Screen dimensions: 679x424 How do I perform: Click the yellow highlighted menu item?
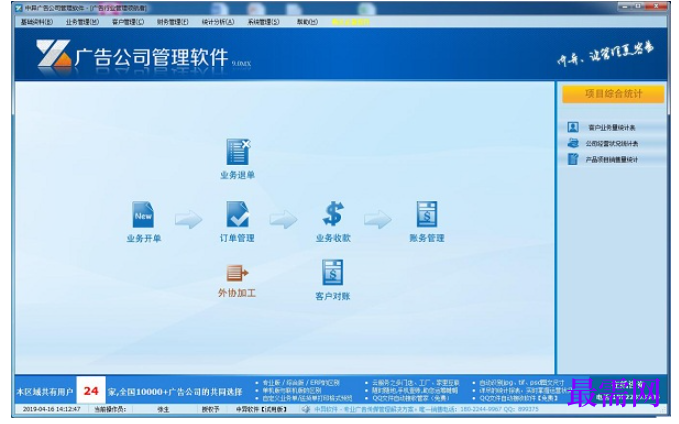[351, 22]
